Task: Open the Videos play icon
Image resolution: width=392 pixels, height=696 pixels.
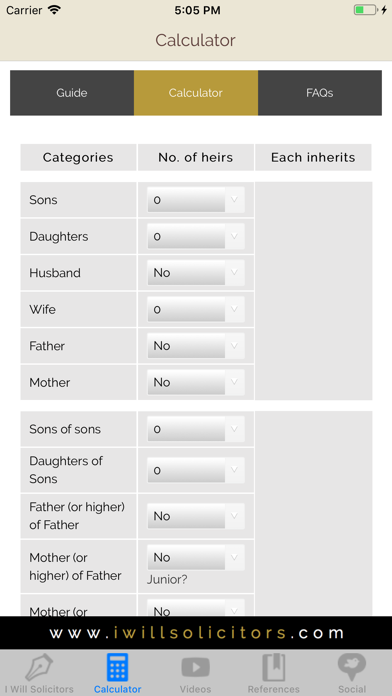Action: (195, 668)
